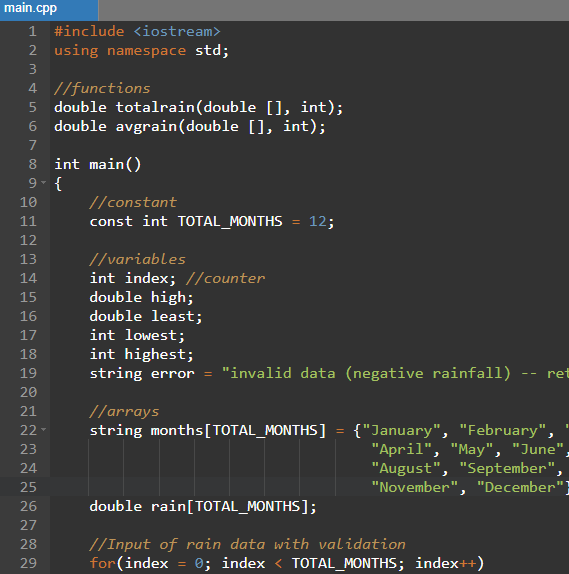Screen dimensions: 569x574
Task: Collapse the main function fold arrow on line 9
Action: click(44, 182)
